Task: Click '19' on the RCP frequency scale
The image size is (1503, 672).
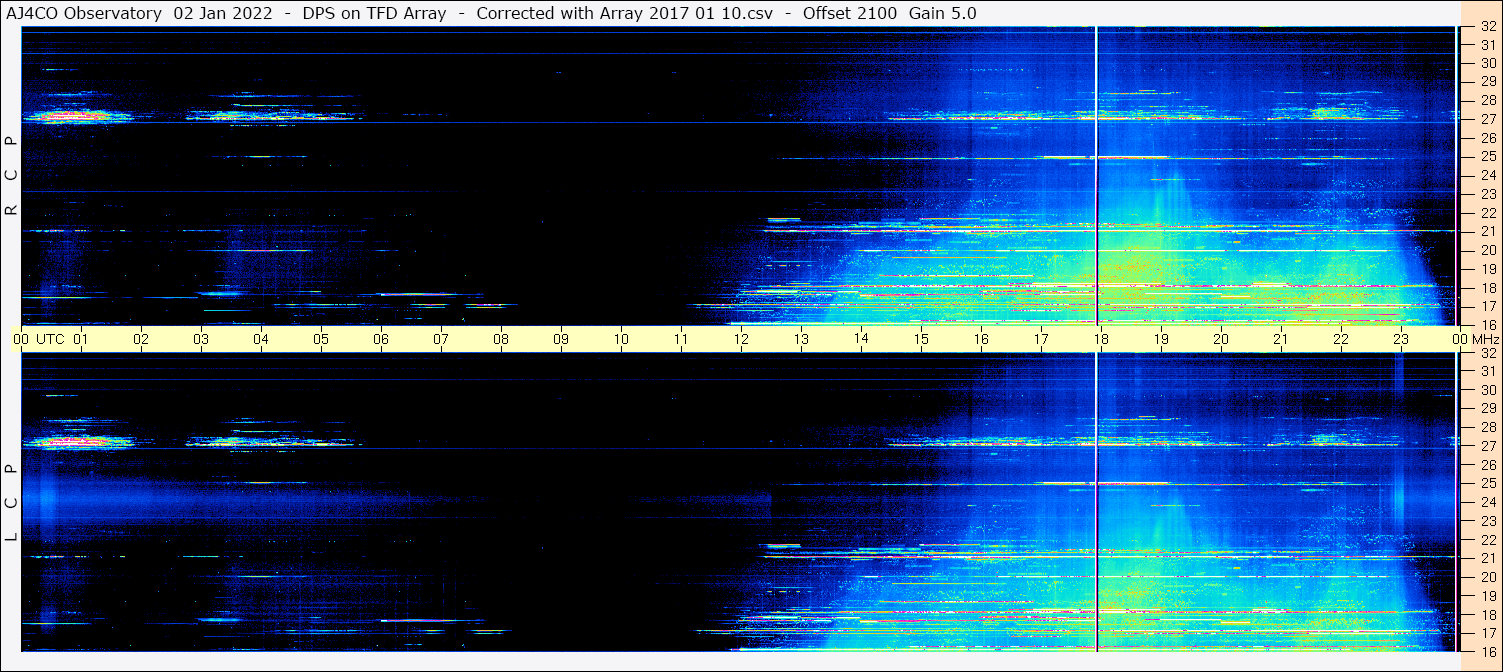Action: 1488,268
